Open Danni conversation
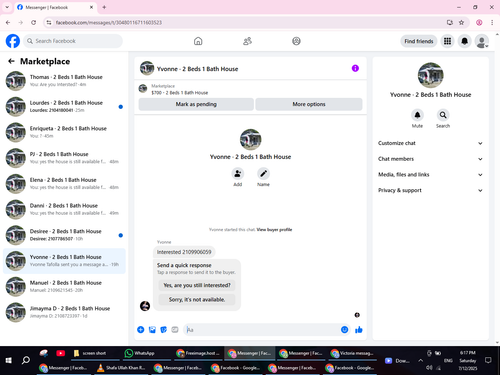This screenshot has width=500, height=375. (64, 209)
